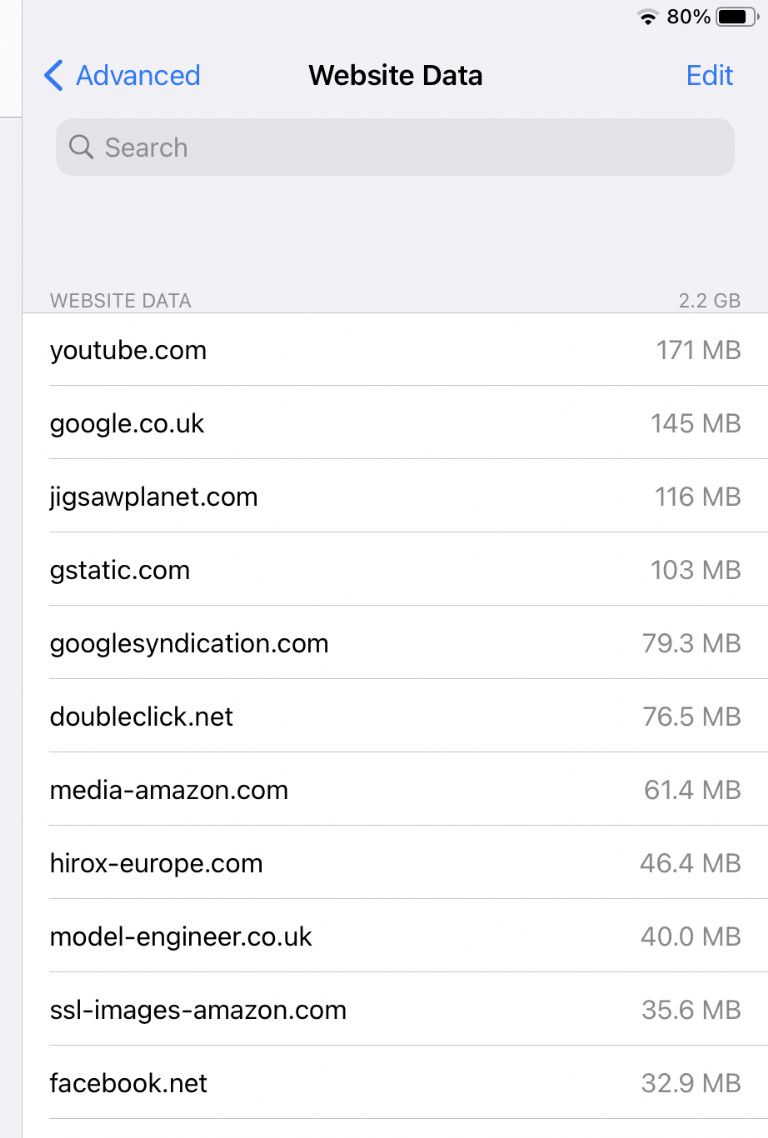Tap the back chevron next to Advanced
Image resolution: width=768 pixels, height=1138 pixels.
[x=54, y=75]
